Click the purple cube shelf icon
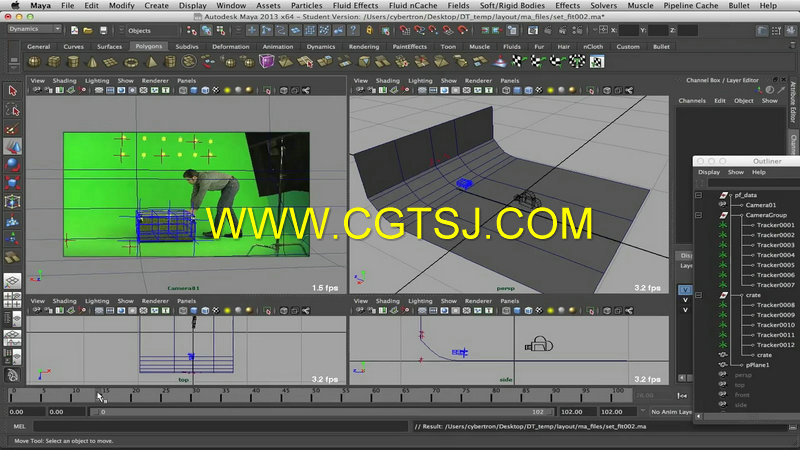 click(x=266, y=62)
